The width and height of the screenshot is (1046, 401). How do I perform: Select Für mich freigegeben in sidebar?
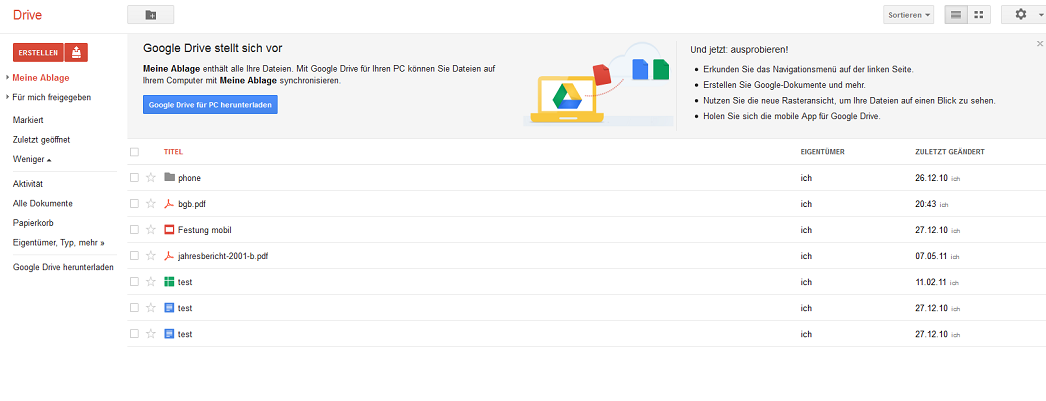tap(52, 97)
